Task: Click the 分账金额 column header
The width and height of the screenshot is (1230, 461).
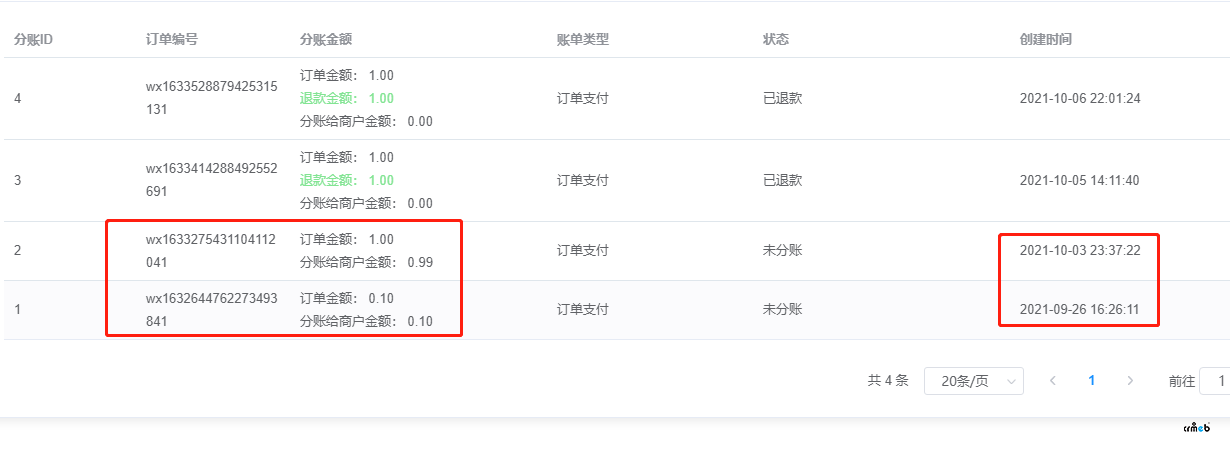Action: point(326,39)
